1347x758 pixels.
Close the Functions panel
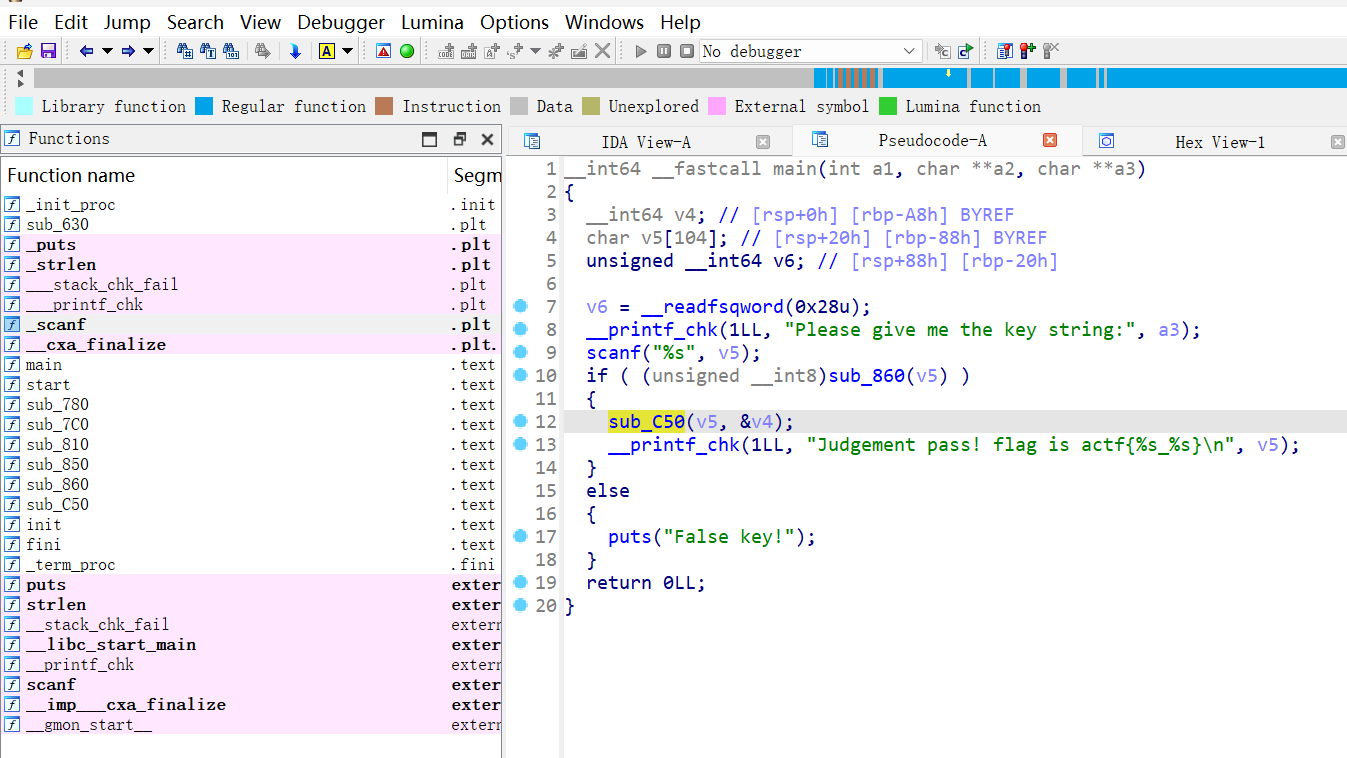(487, 139)
